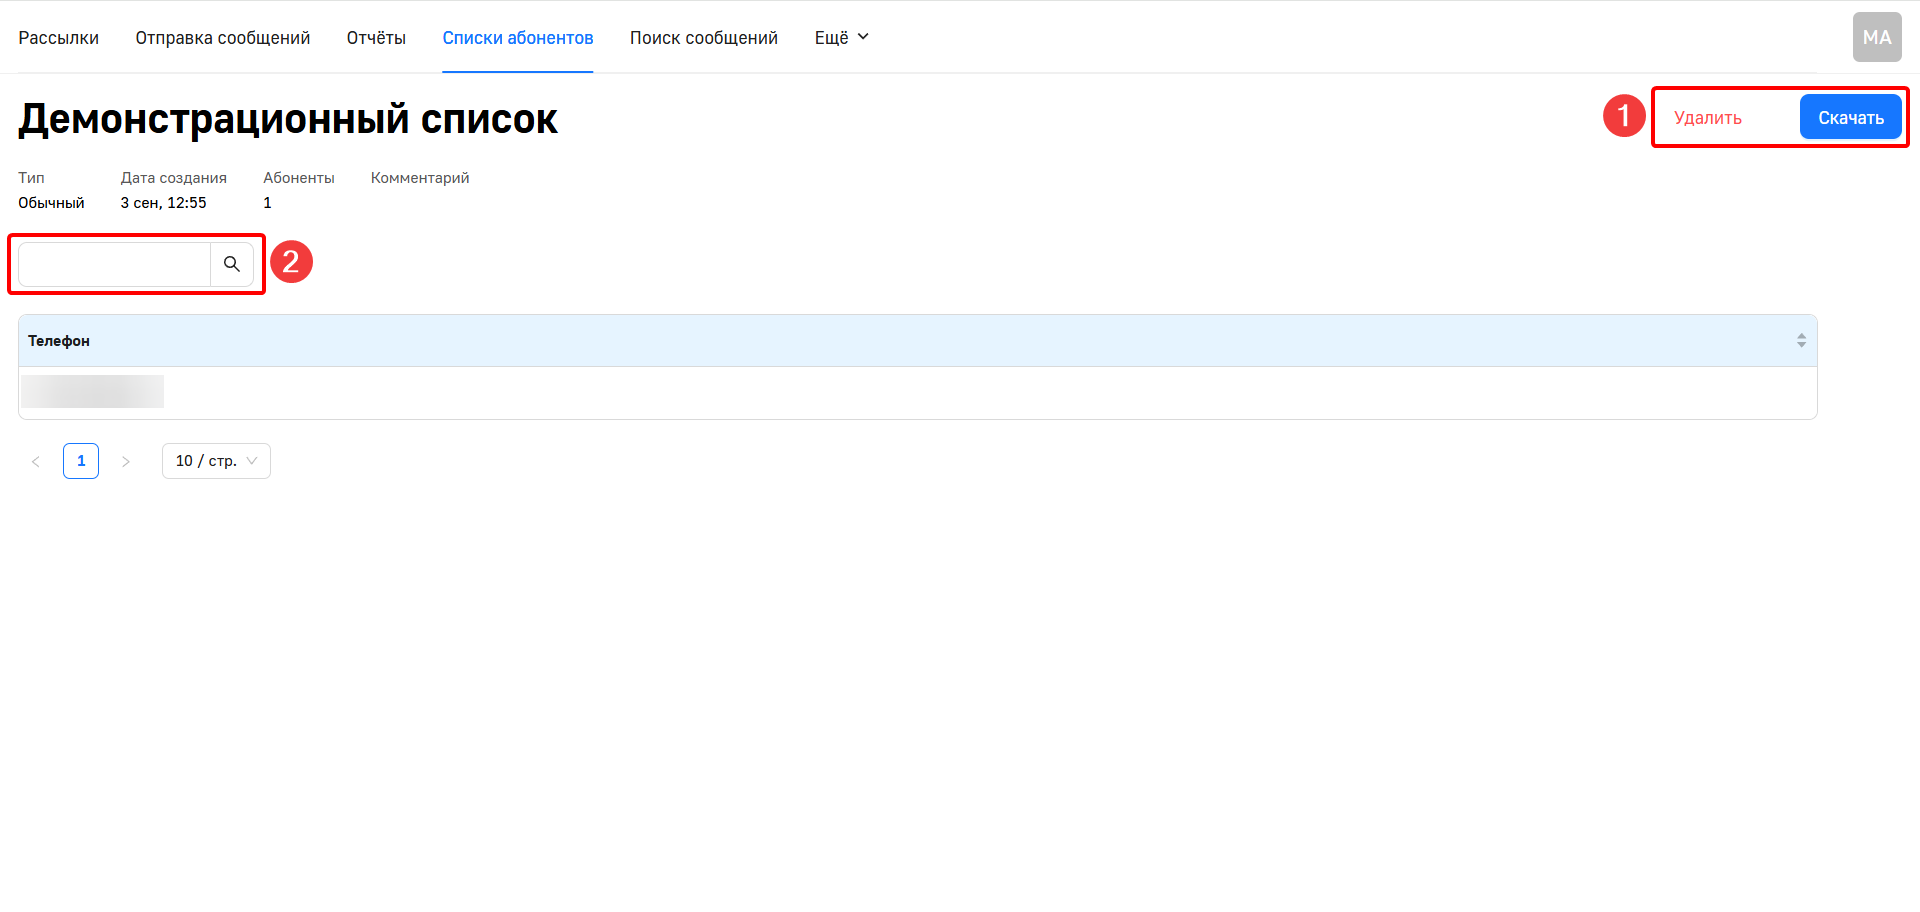Focus the subscriber search input field

[x=114, y=264]
